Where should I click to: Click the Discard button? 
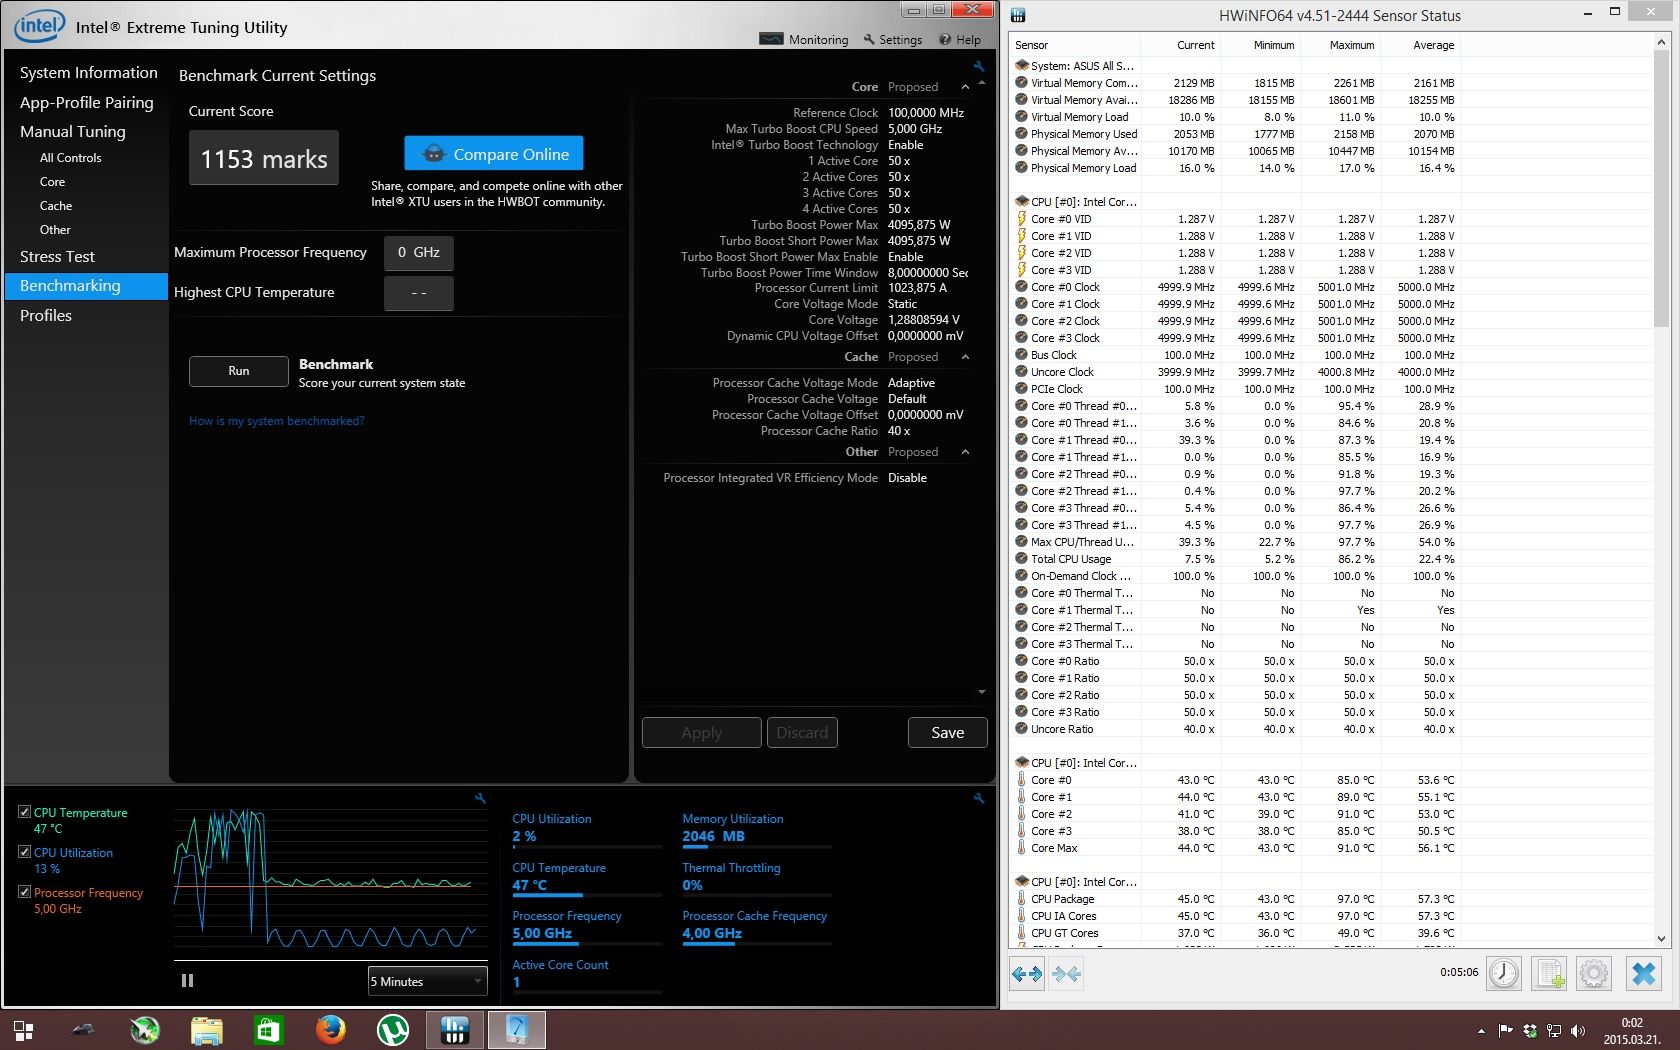(802, 732)
